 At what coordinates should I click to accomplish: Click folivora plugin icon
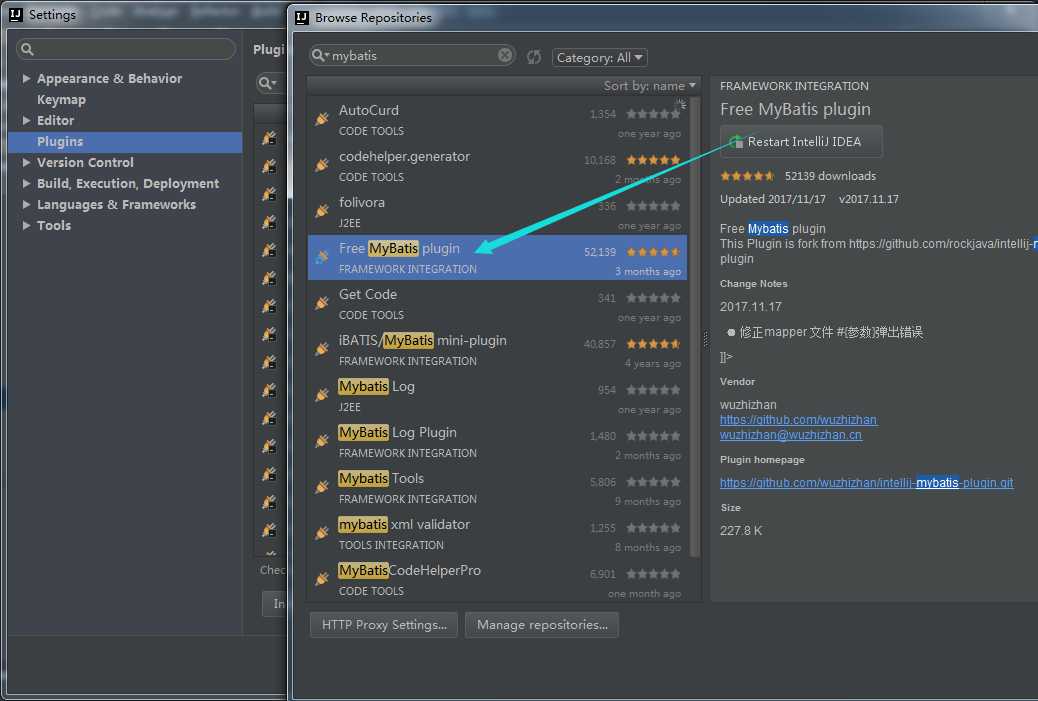point(322,211)
